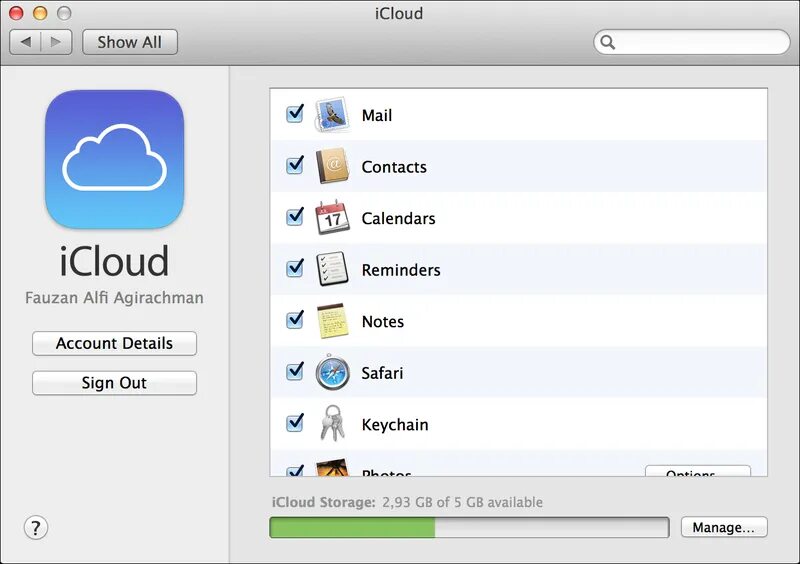Click the name Fauzan Alfi Agirachman
This screenshot has width=800, height=564.
point(114,298)
